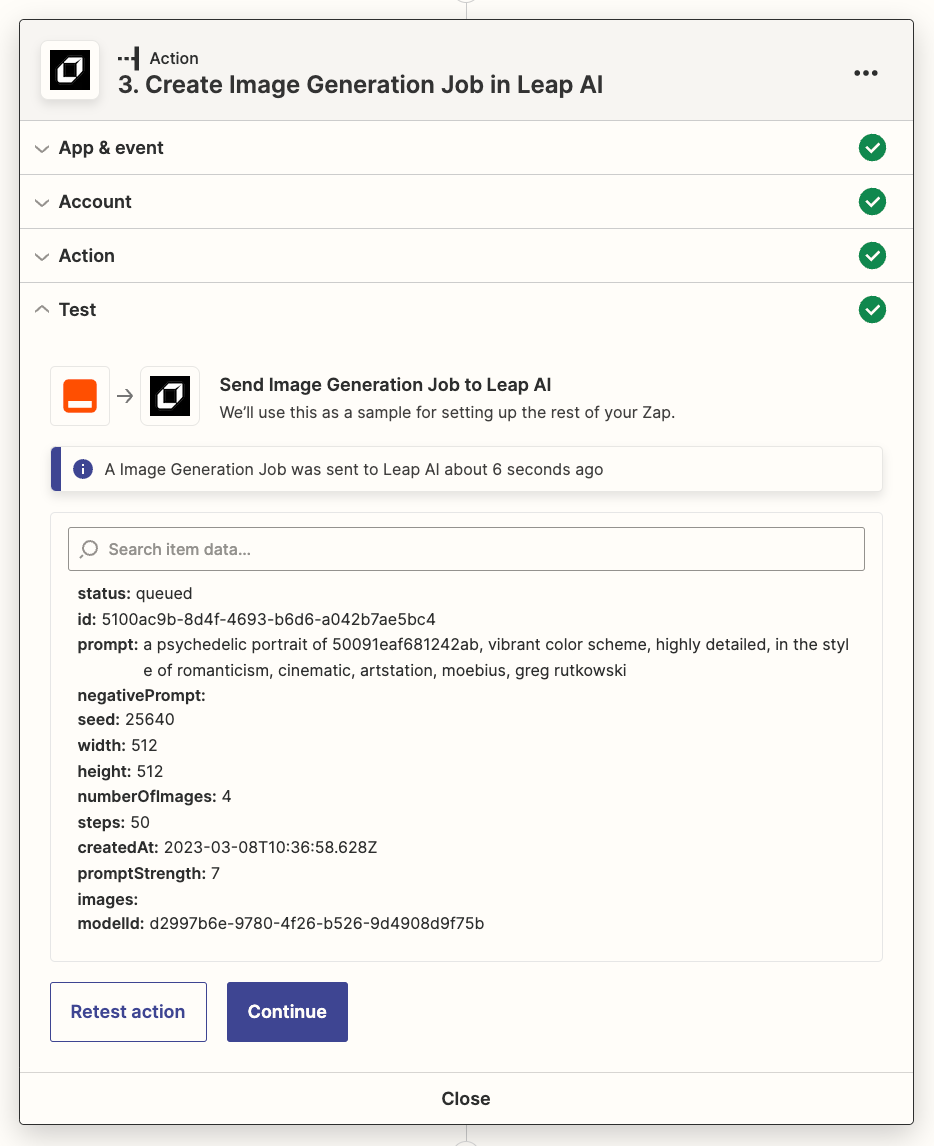Image resolution: width=934 pixels, height=1146 pixels.
Task: Click the info icon in the notification banner
Action: [84, 469]
